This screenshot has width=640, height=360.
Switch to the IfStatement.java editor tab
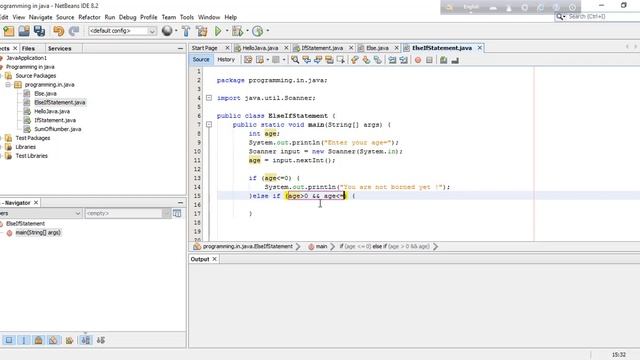(x=322, y=48)
